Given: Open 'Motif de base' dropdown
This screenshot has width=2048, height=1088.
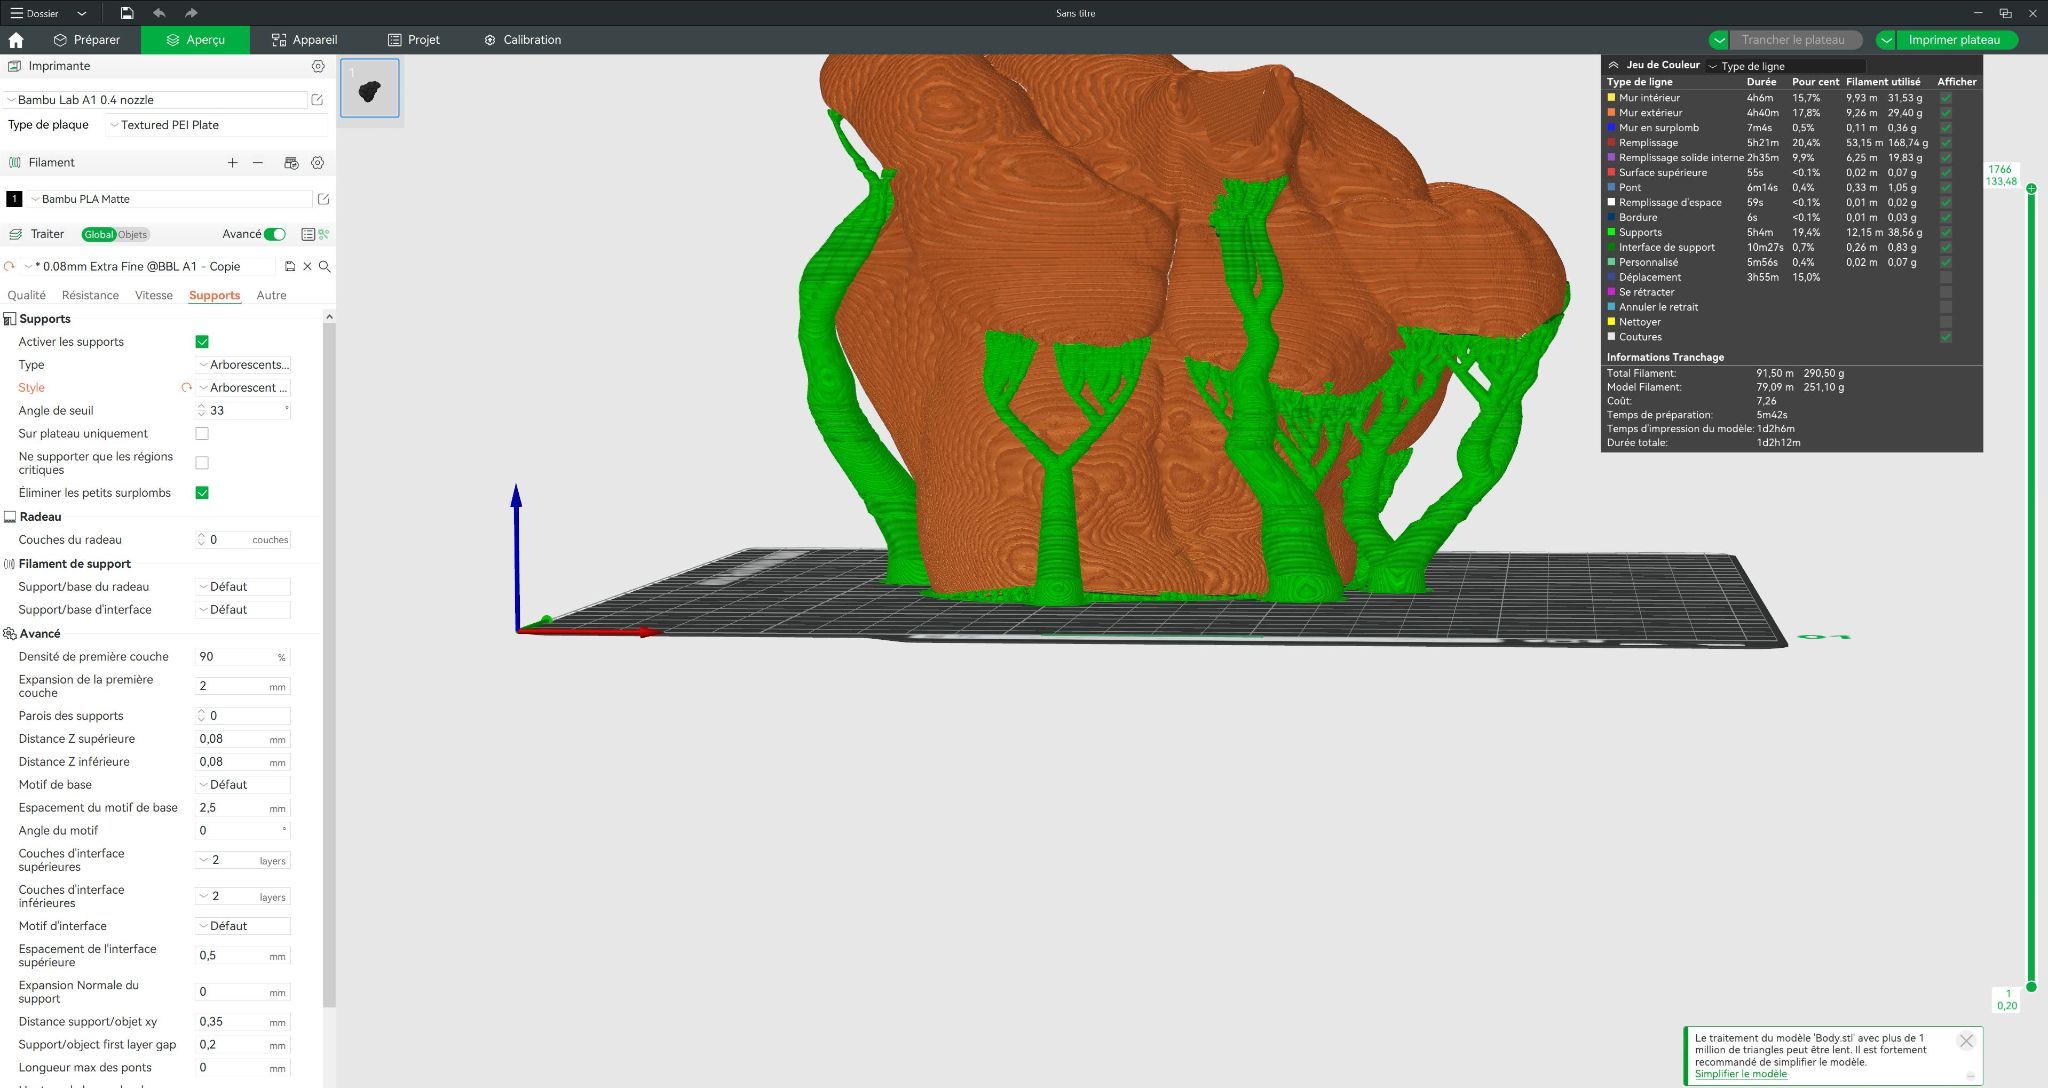Looking at the screenshot, I should (x=244, y=785).
